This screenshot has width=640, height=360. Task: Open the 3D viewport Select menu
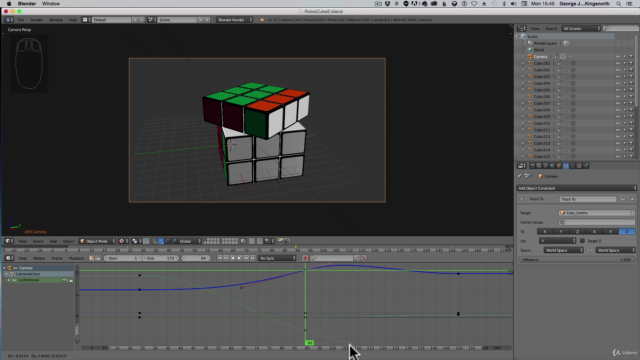click(x=38, y=241)
